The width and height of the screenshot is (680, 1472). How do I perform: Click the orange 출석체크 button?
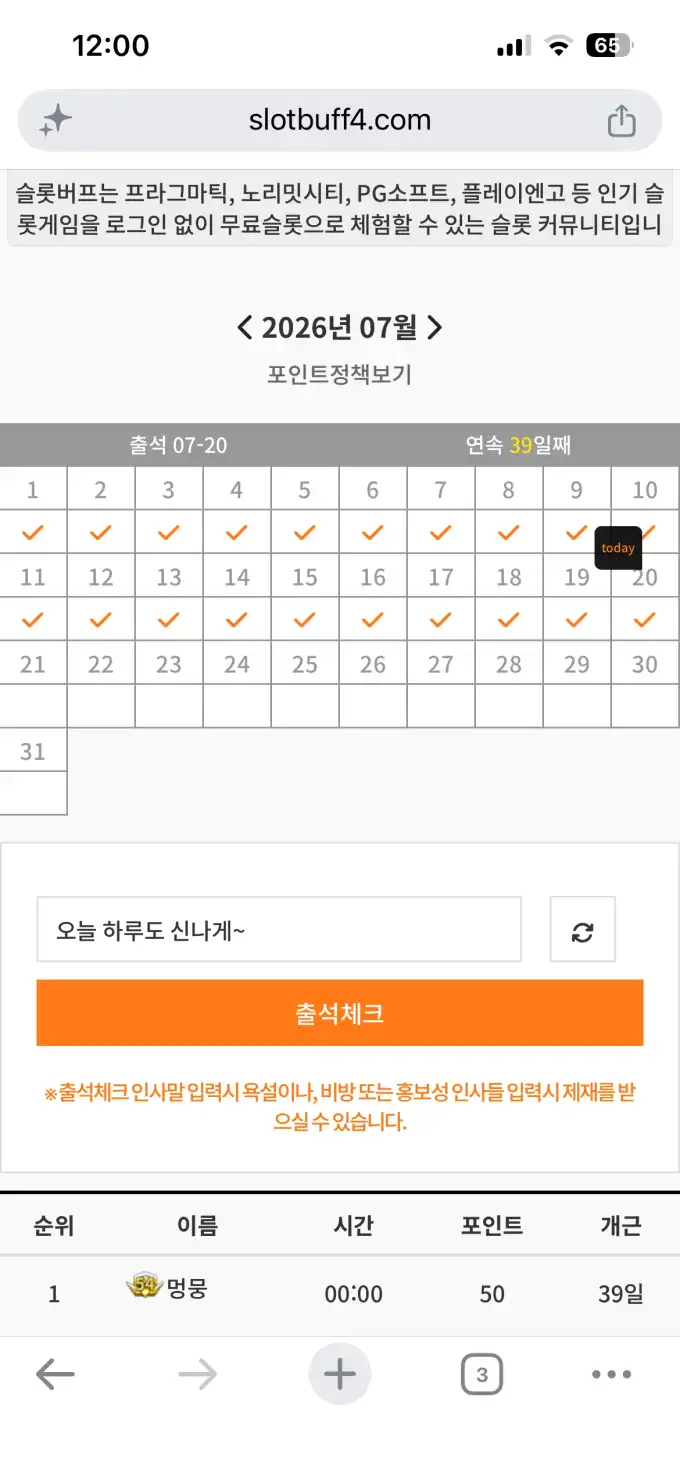[340, 1013]
